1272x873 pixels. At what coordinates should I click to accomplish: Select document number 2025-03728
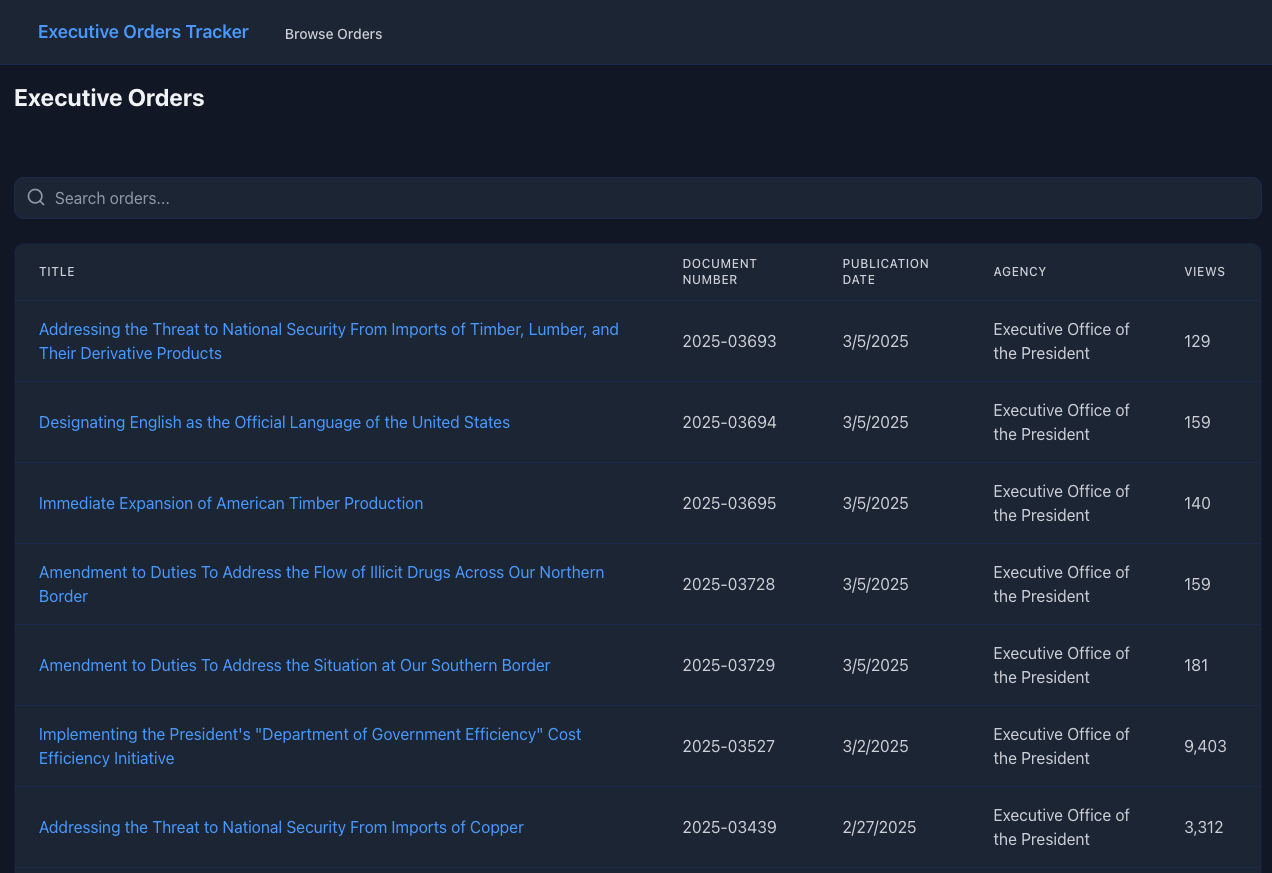point(729,584)
